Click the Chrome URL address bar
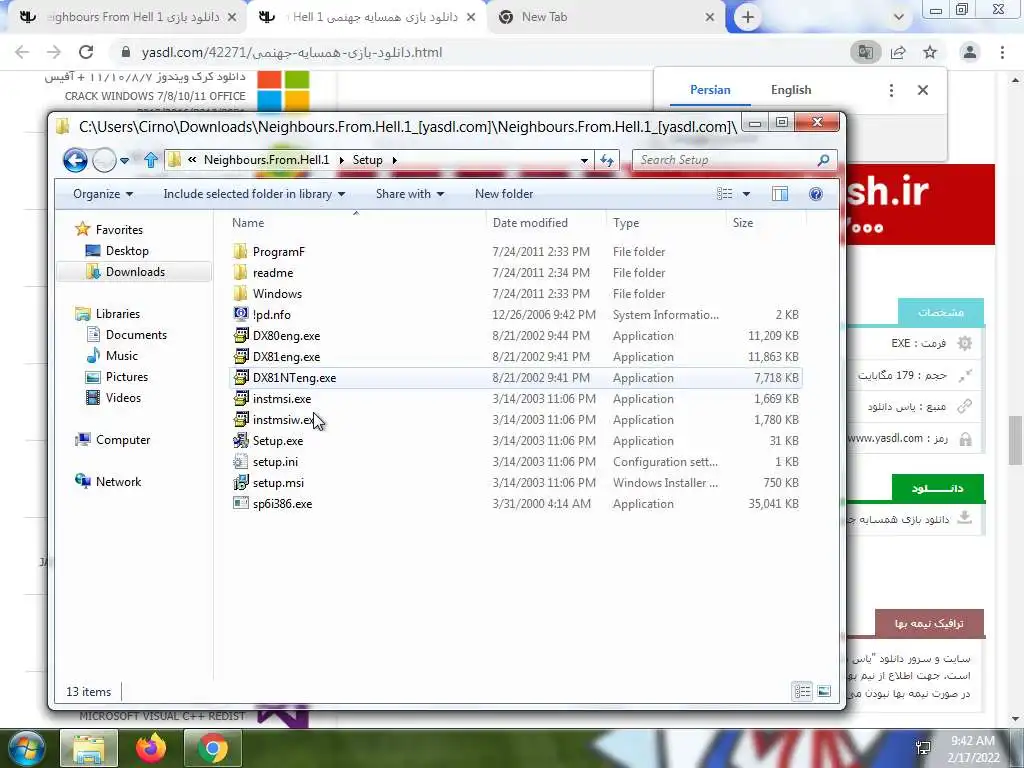 [x=480, y=52]
